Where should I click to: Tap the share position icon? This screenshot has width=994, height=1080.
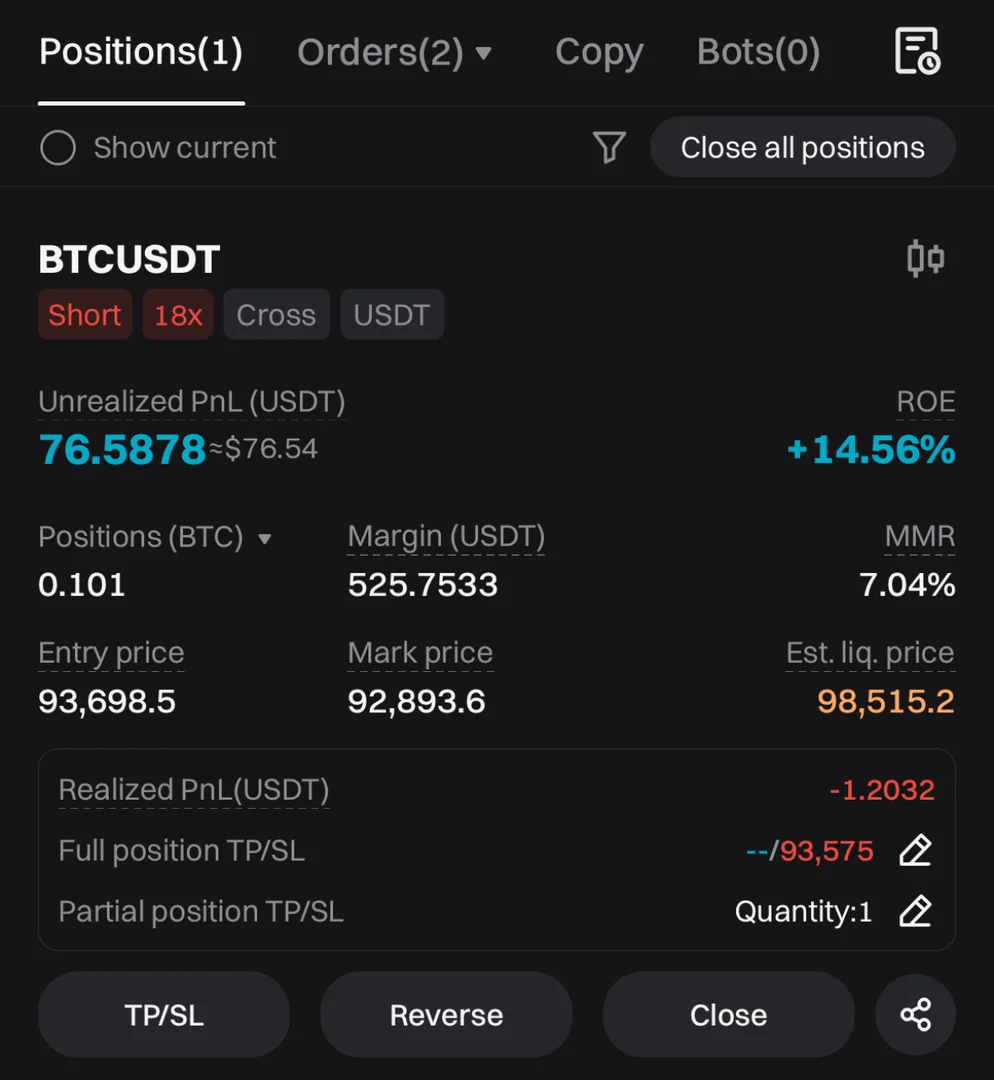click(x=915, y=1015)
